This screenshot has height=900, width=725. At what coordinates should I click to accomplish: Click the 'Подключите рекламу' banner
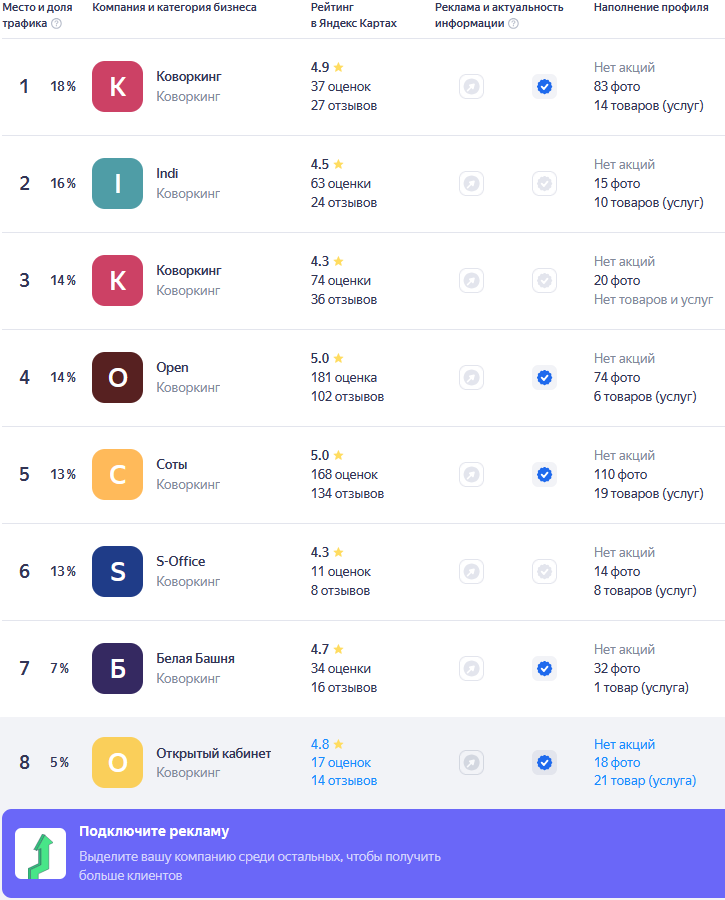point(363,854)
